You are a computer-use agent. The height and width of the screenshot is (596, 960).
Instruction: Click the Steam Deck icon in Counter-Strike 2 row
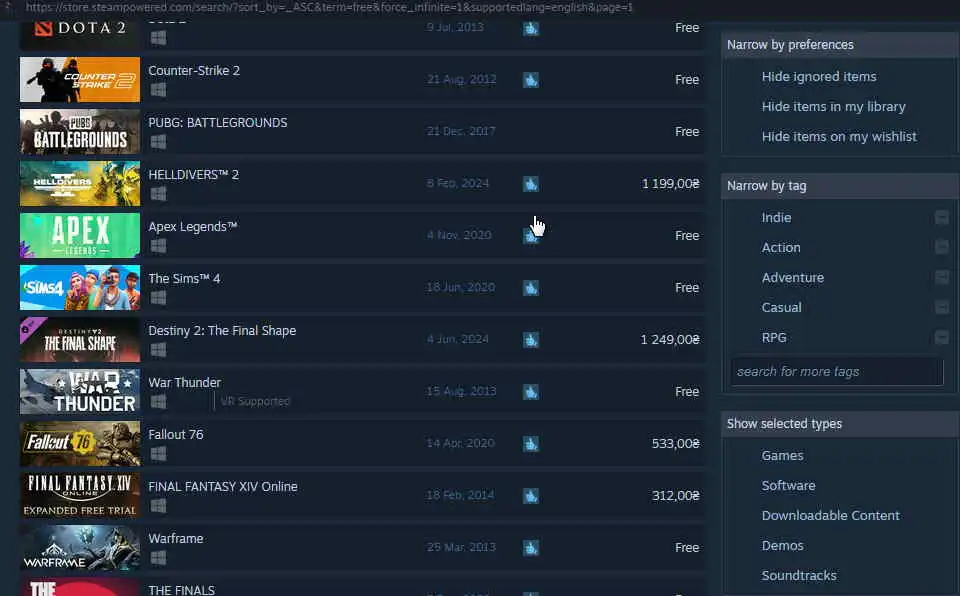click(x=531, y=80)
